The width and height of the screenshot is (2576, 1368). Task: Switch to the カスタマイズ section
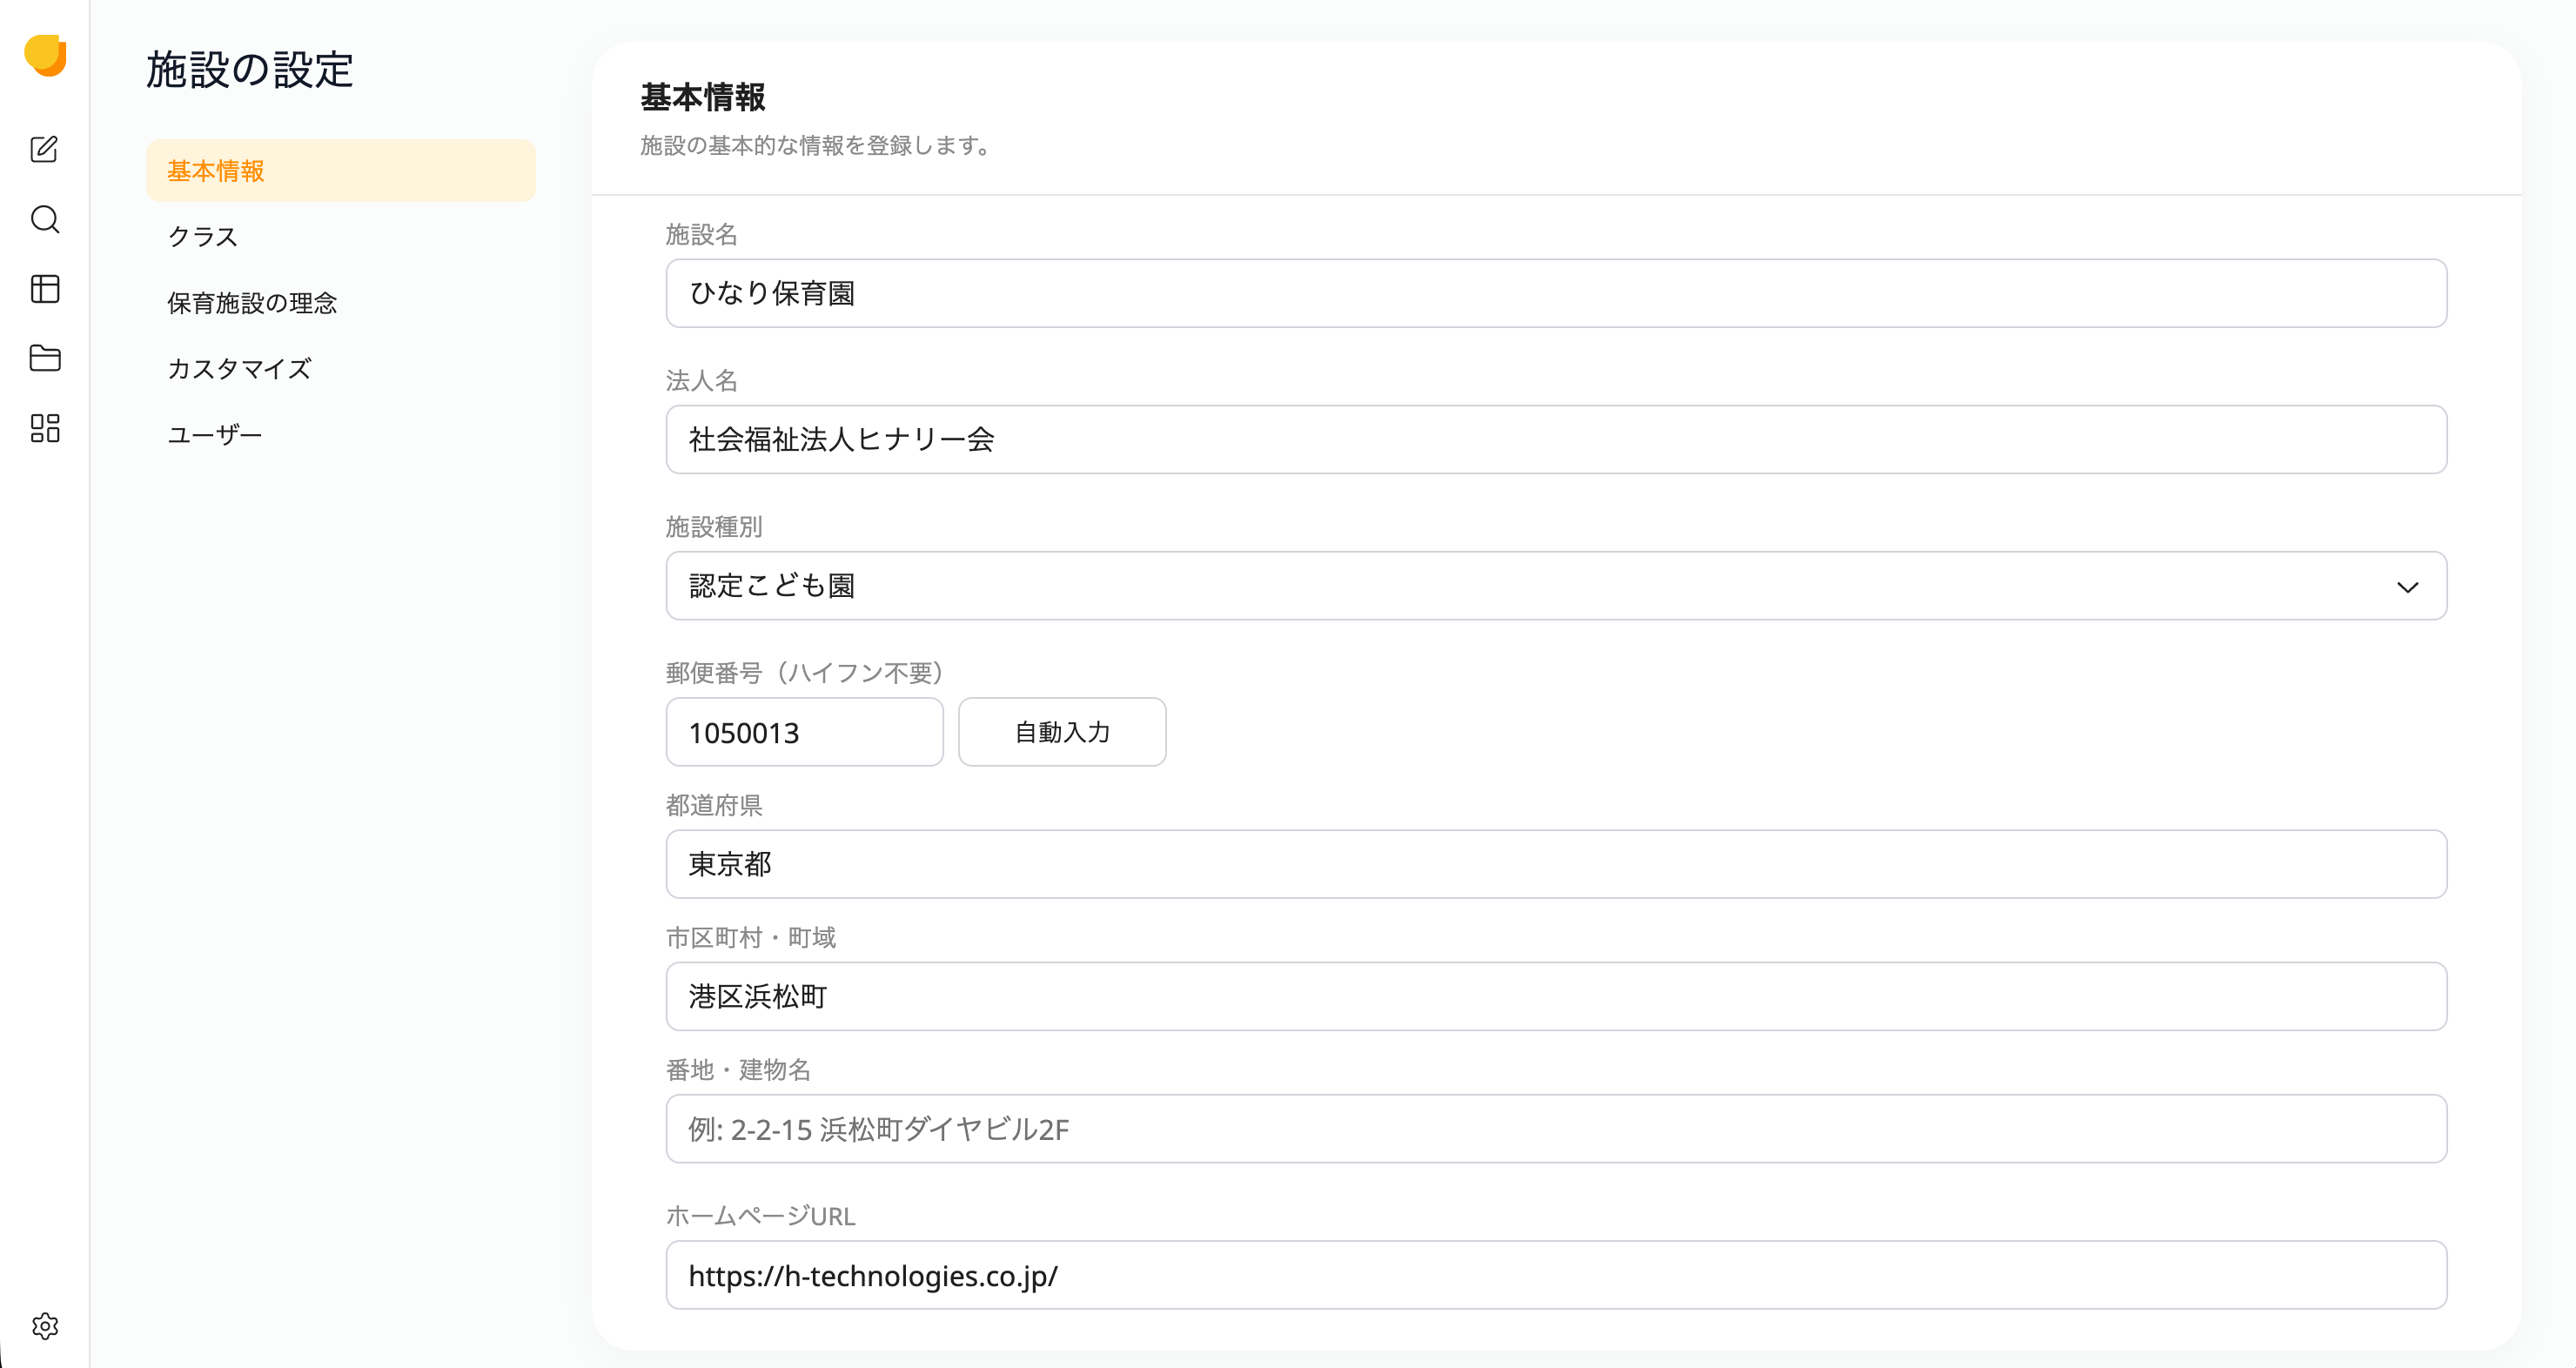(341, 369)
